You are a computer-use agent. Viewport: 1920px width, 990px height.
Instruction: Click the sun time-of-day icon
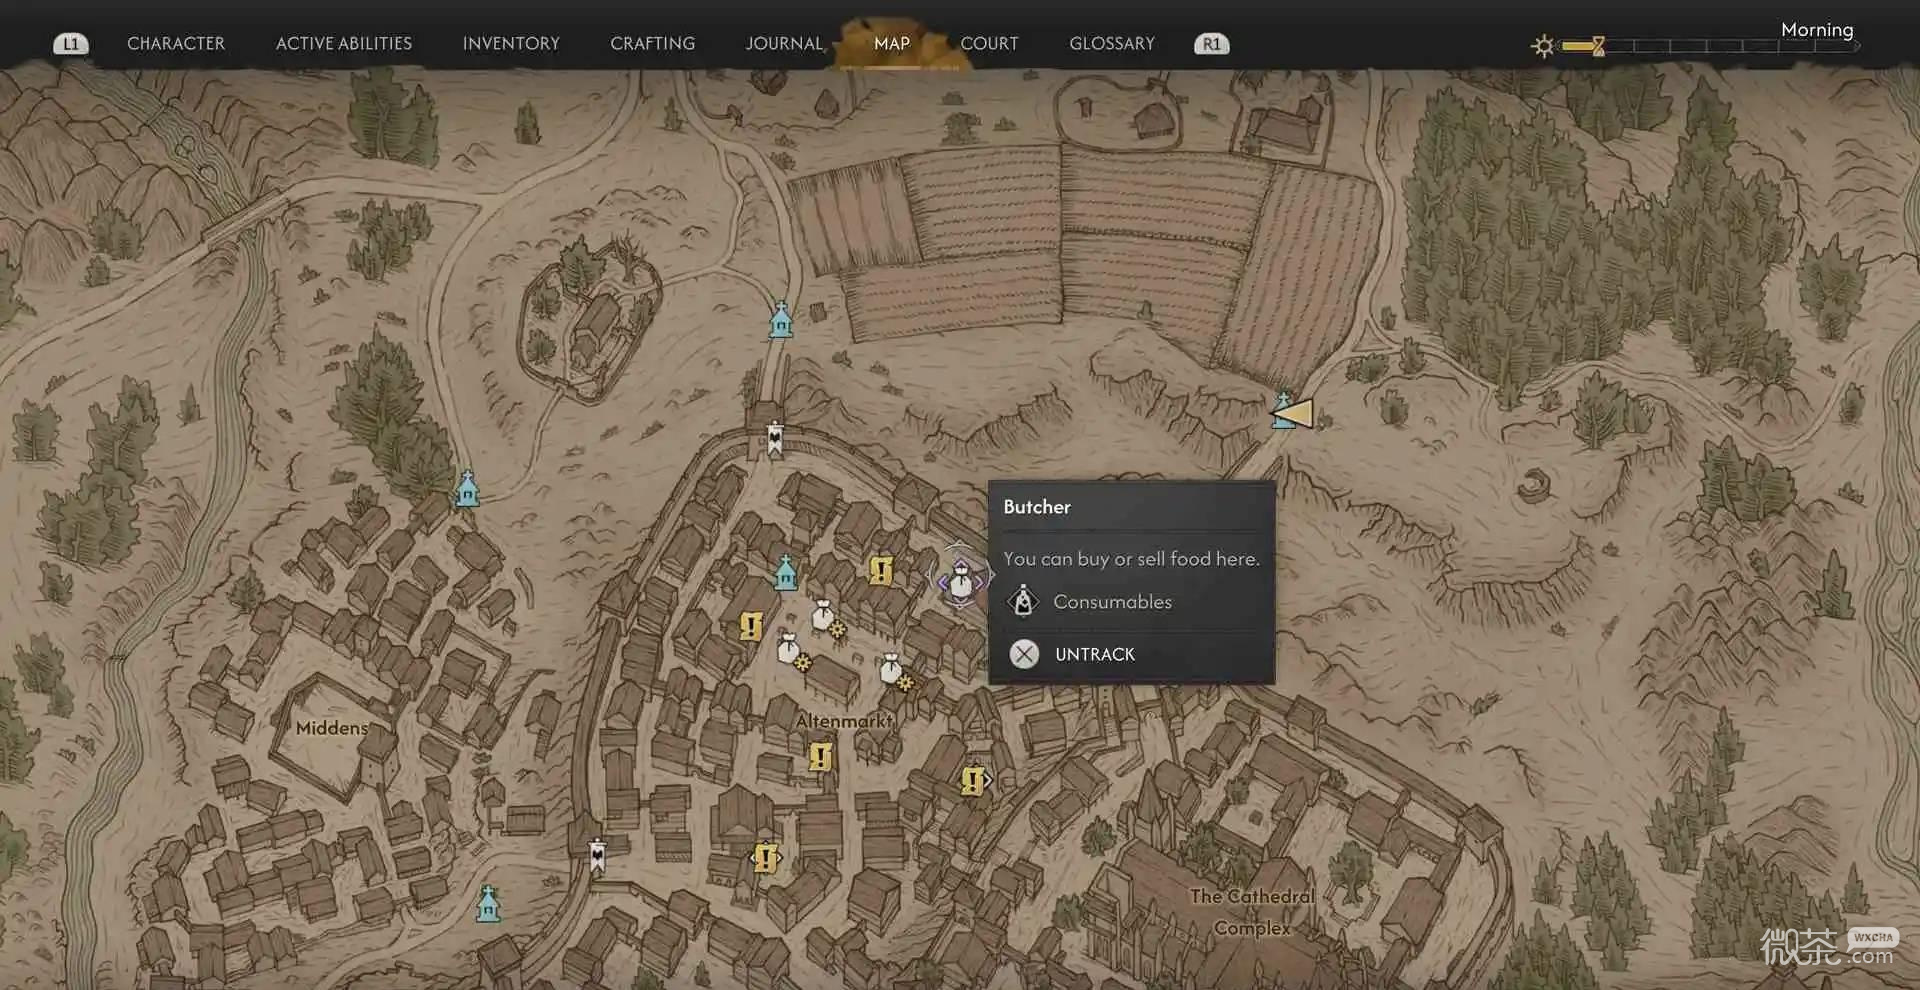1543,46
